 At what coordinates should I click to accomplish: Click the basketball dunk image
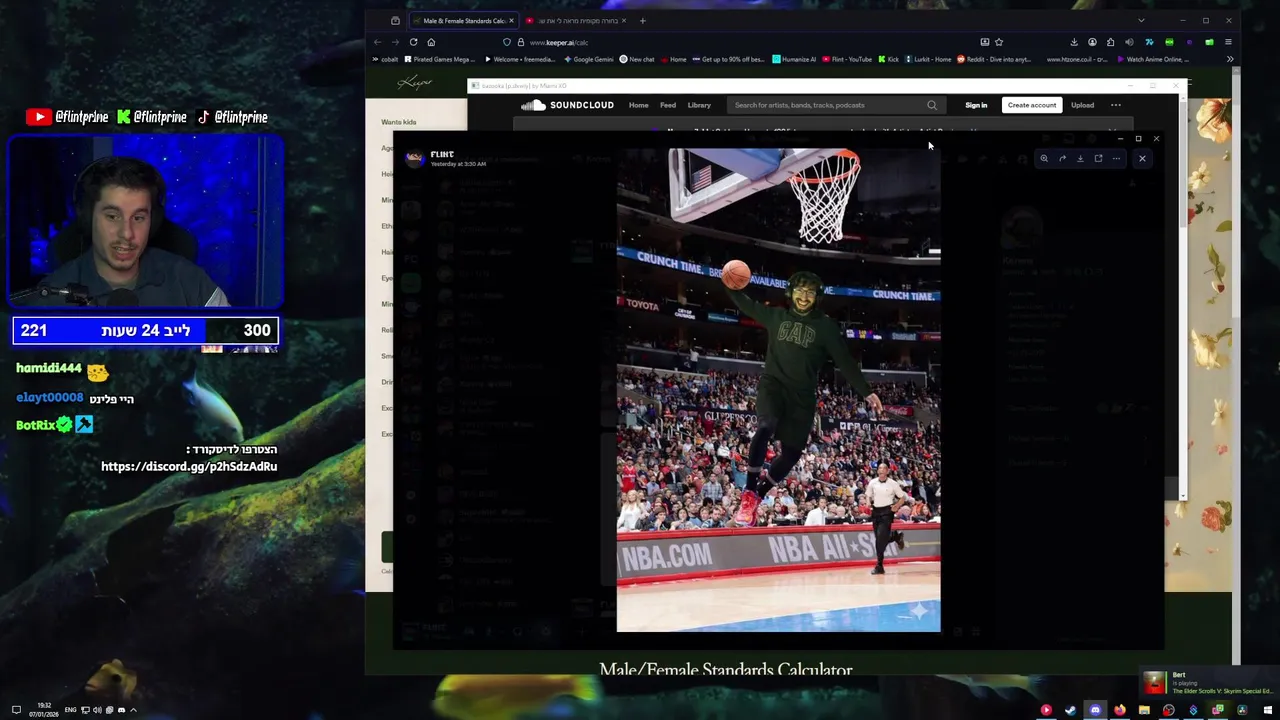point(778,390)
